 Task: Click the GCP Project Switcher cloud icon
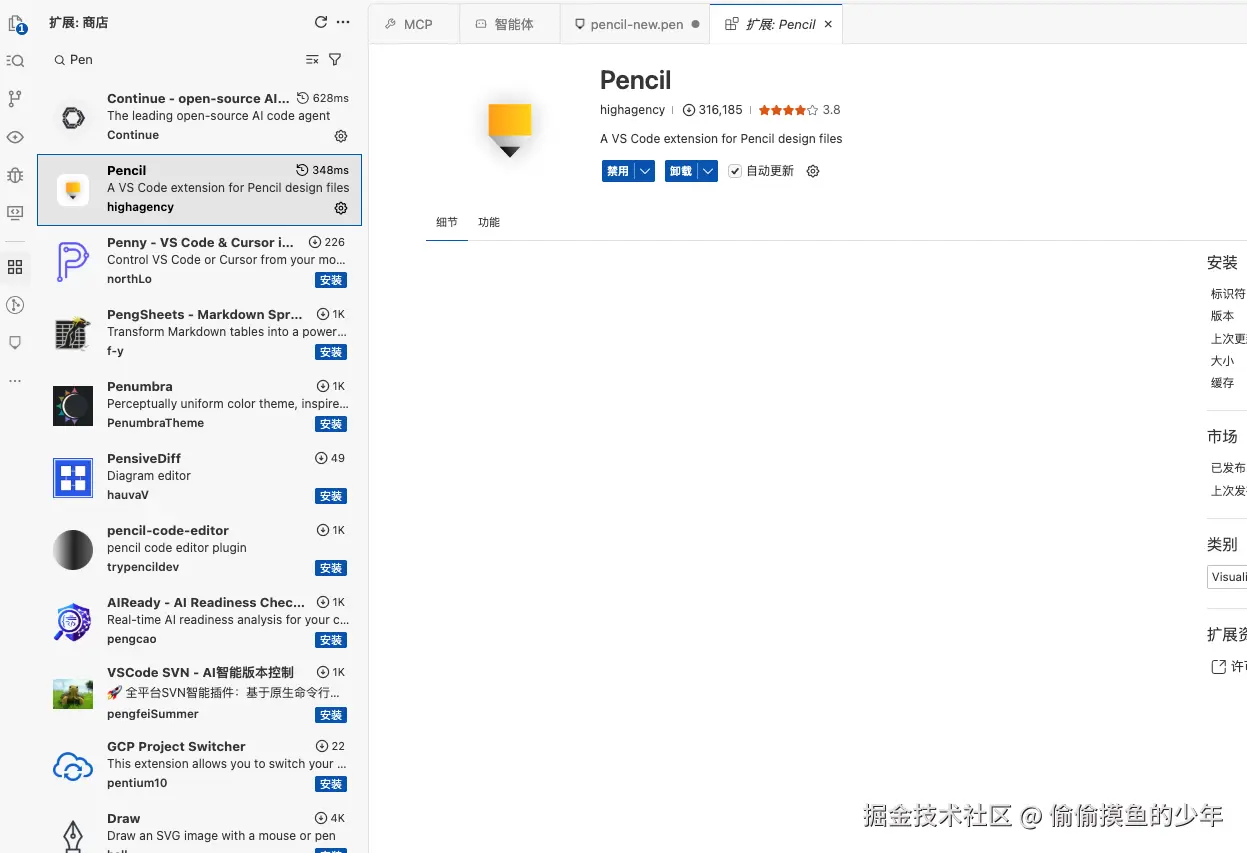(73, 766)
